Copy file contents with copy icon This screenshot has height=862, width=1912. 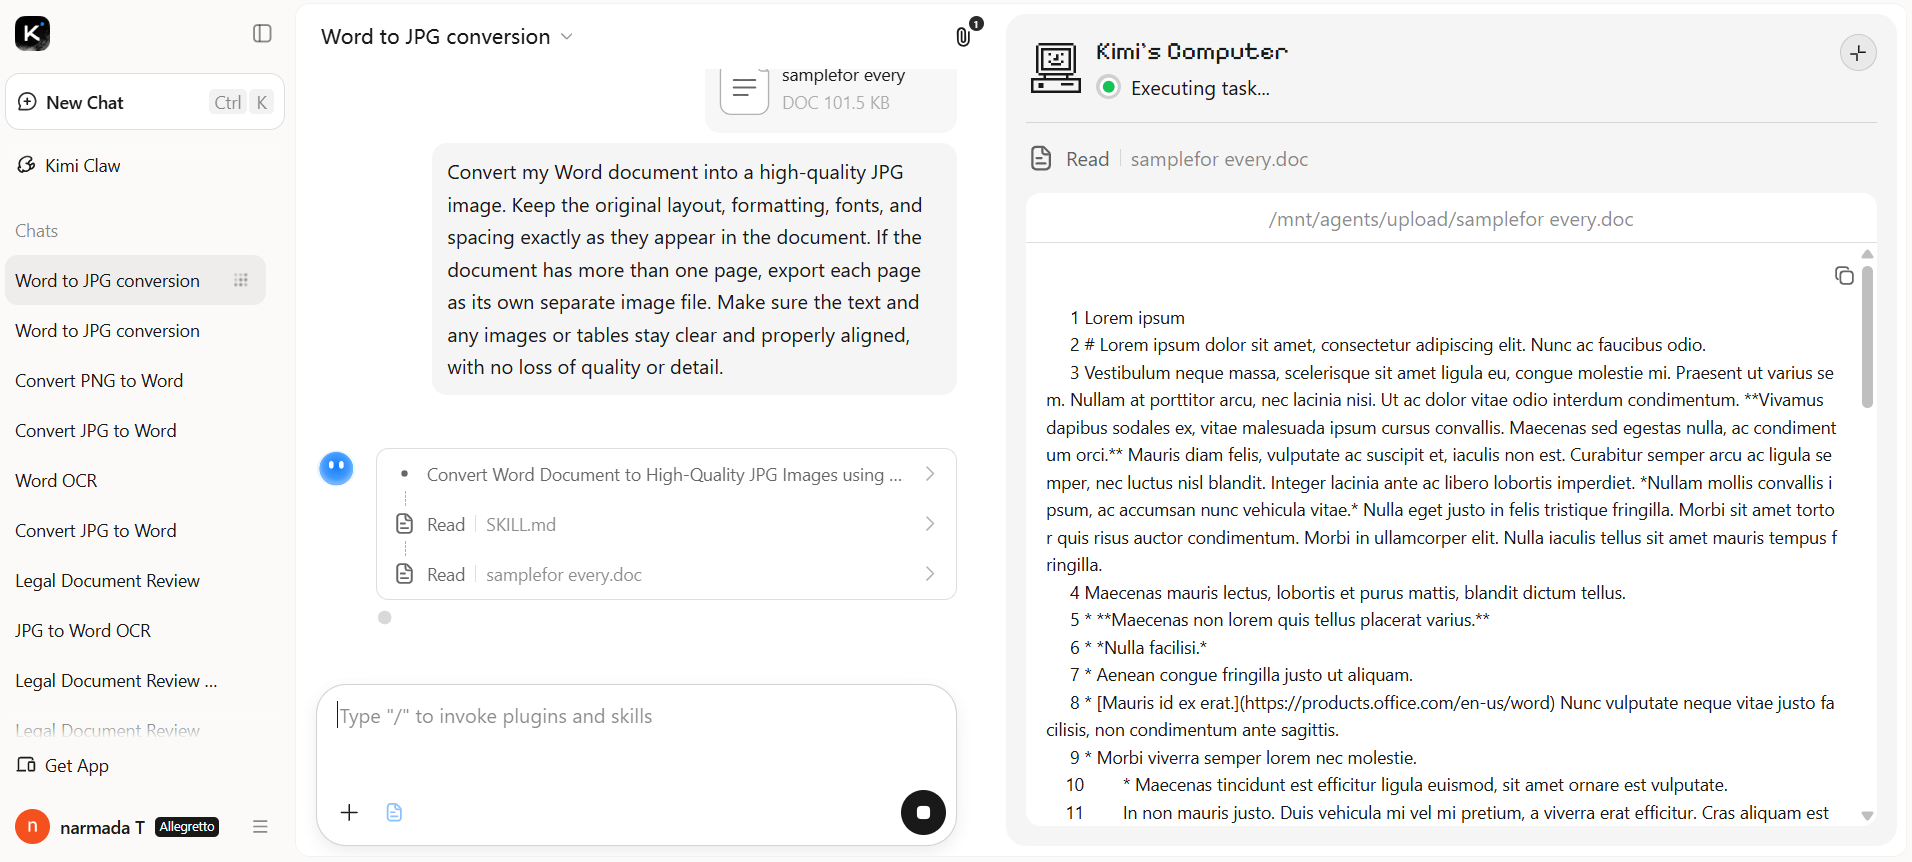coord(1844,275)
